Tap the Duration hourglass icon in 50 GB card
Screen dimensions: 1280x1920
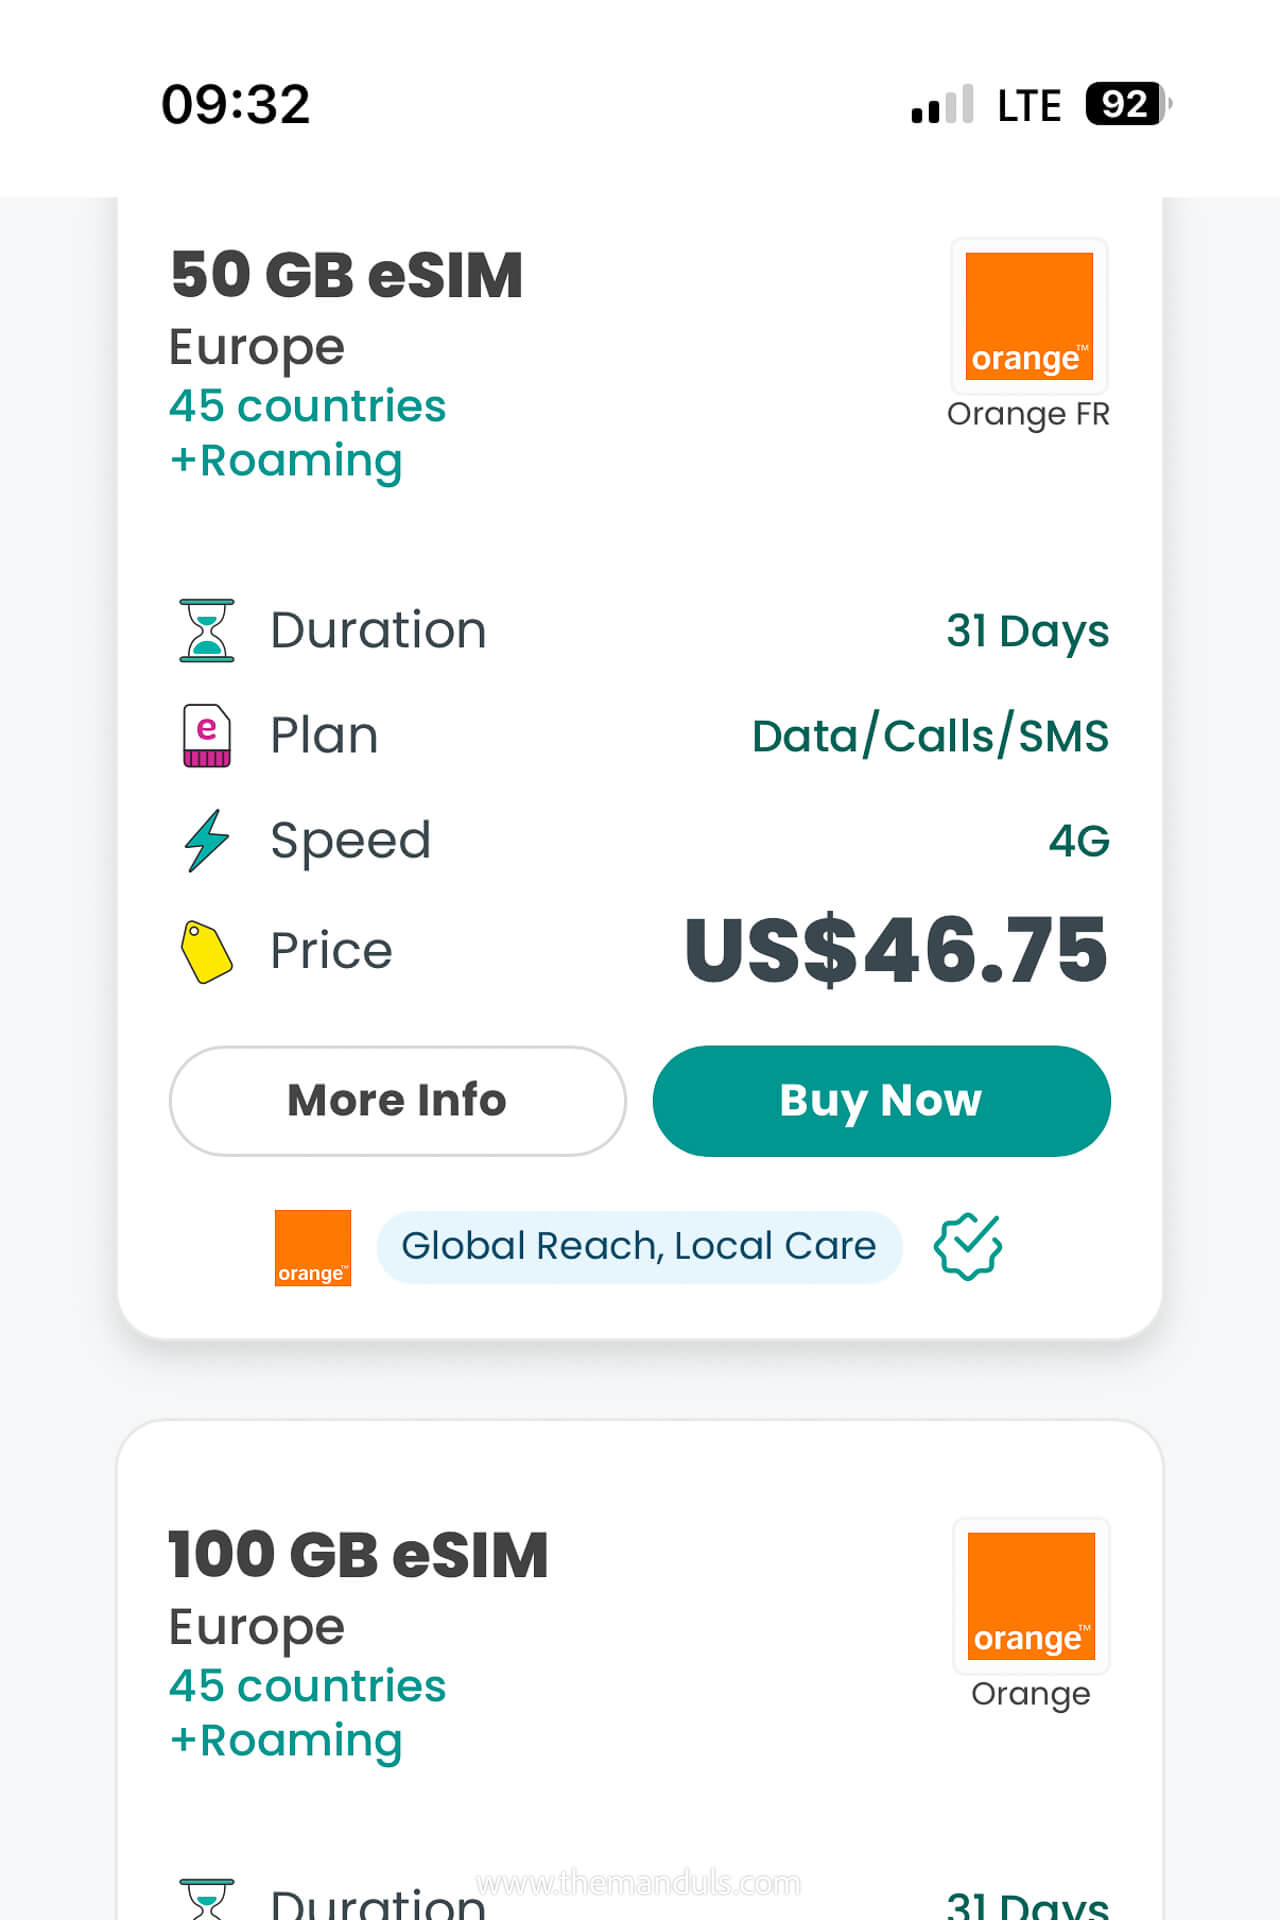207,631
